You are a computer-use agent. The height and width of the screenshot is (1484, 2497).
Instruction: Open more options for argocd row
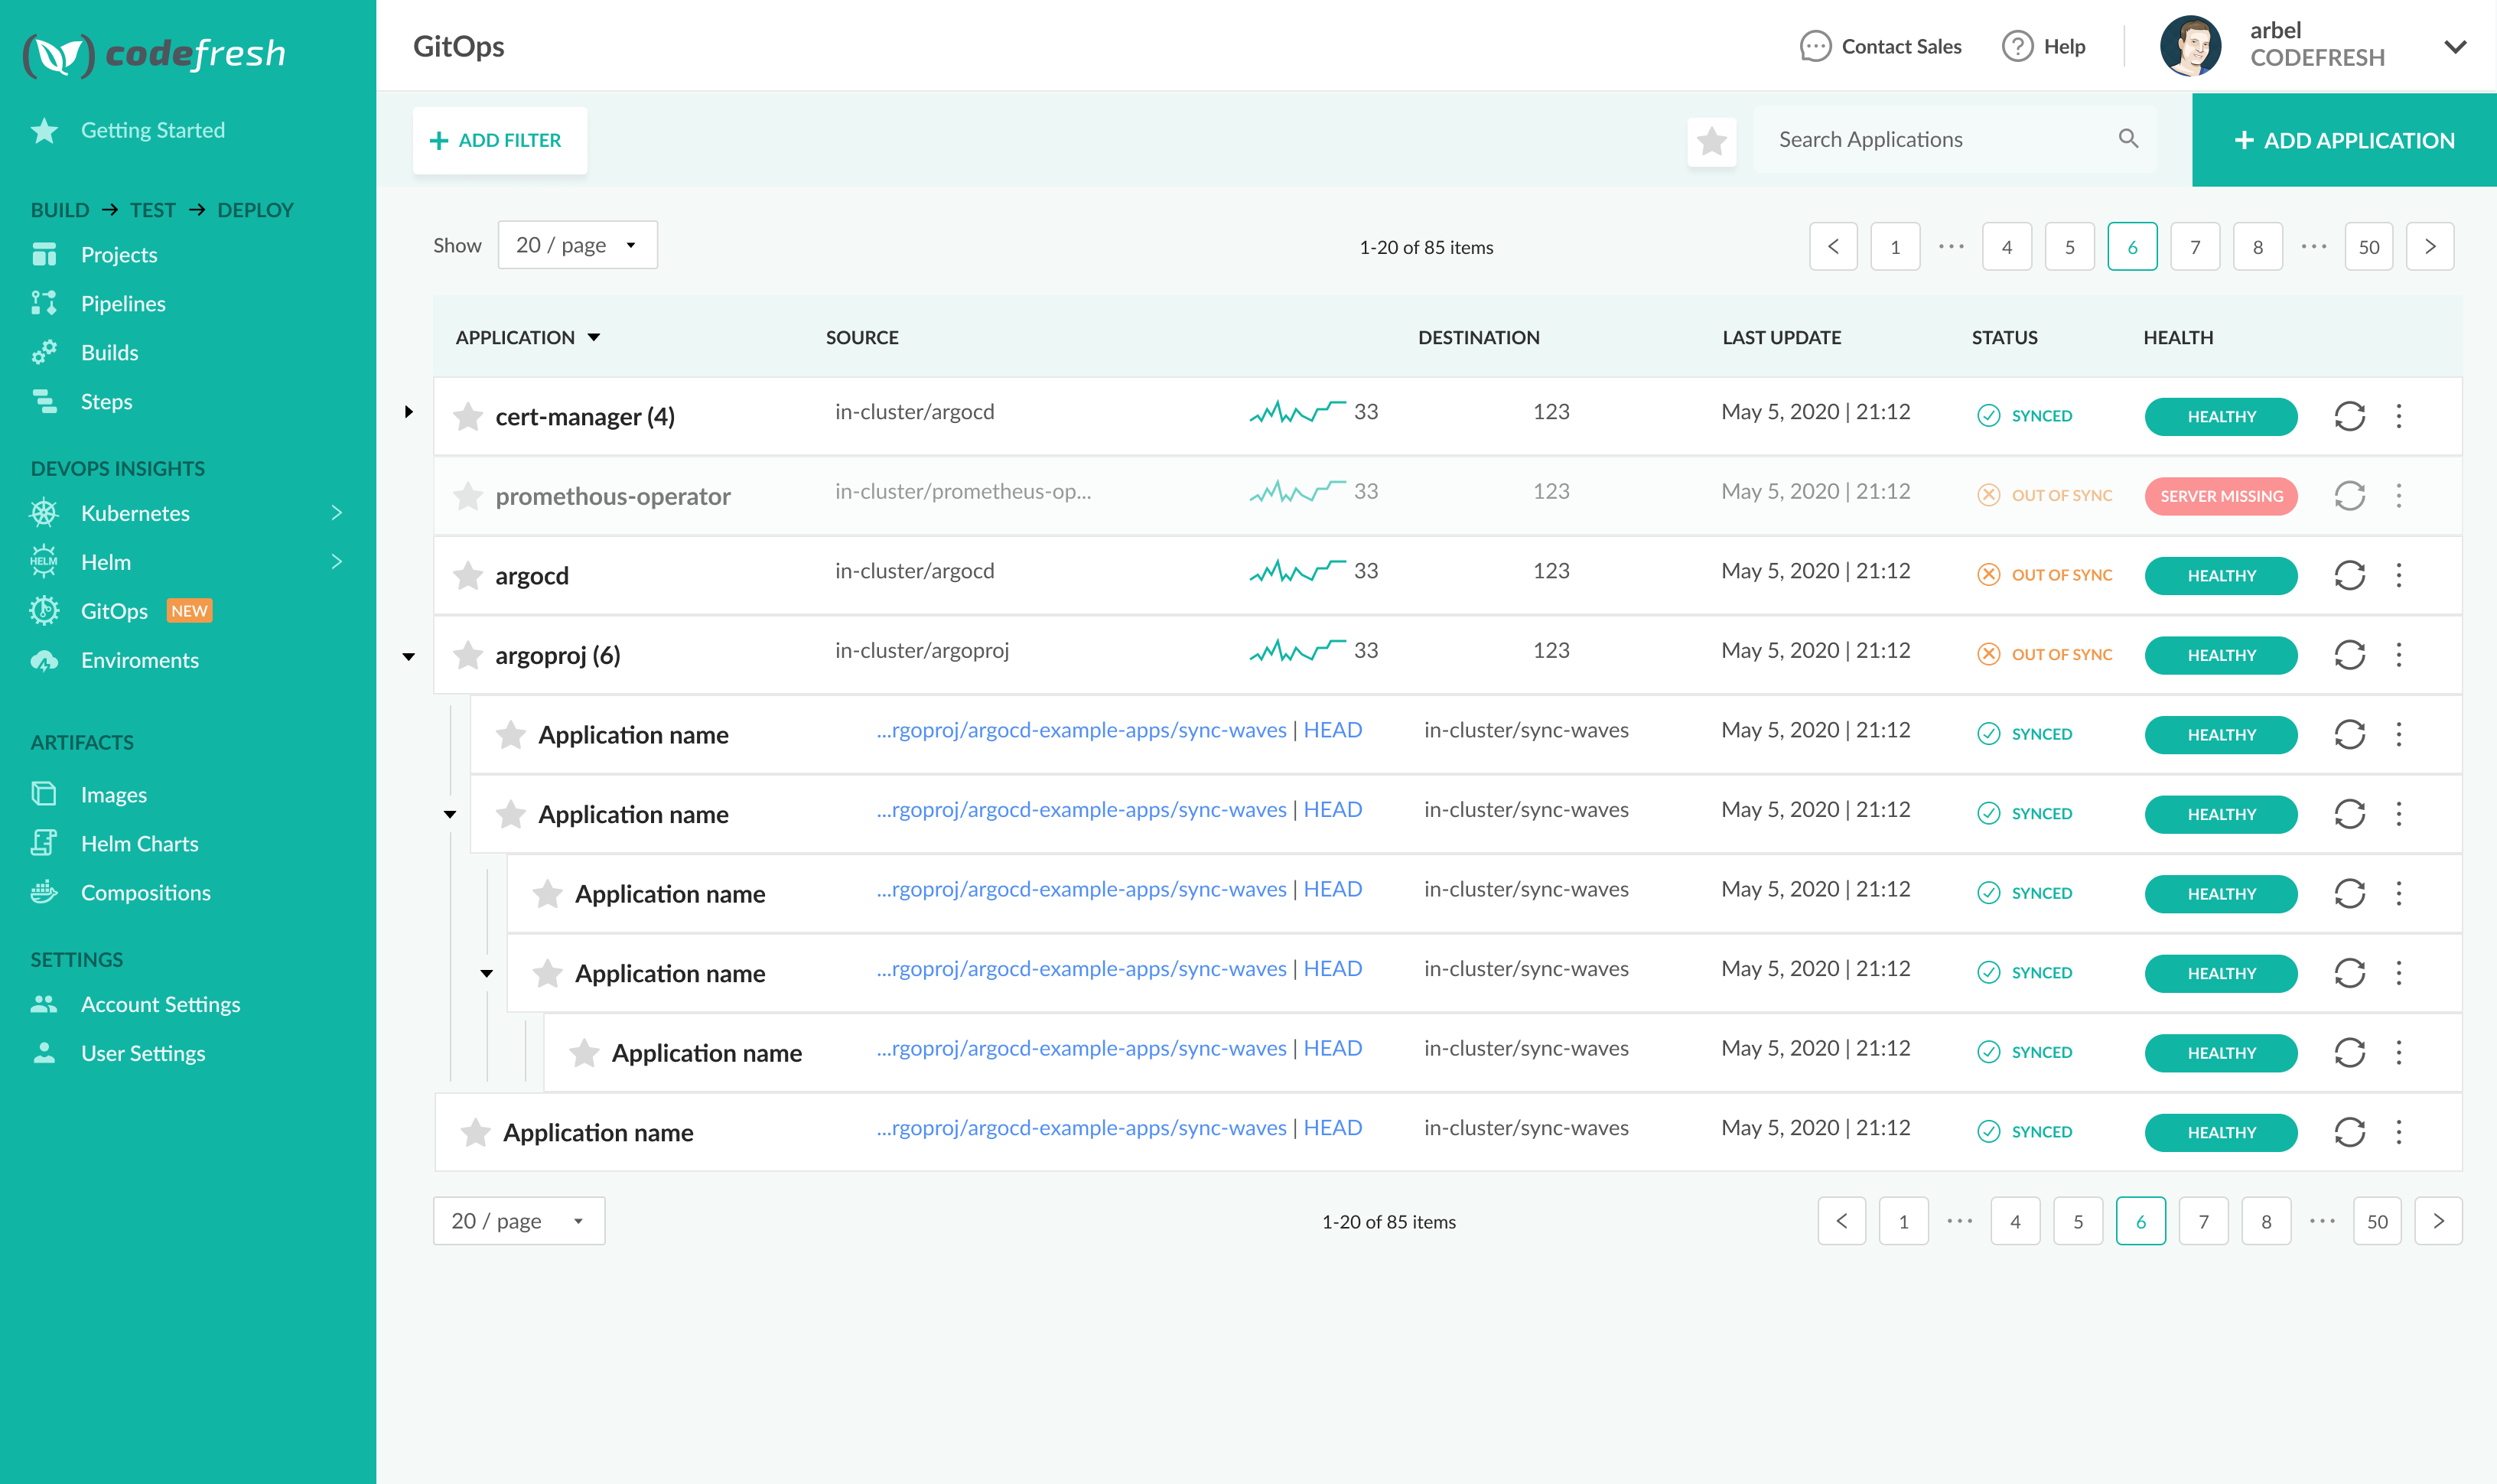[2398, 575]
